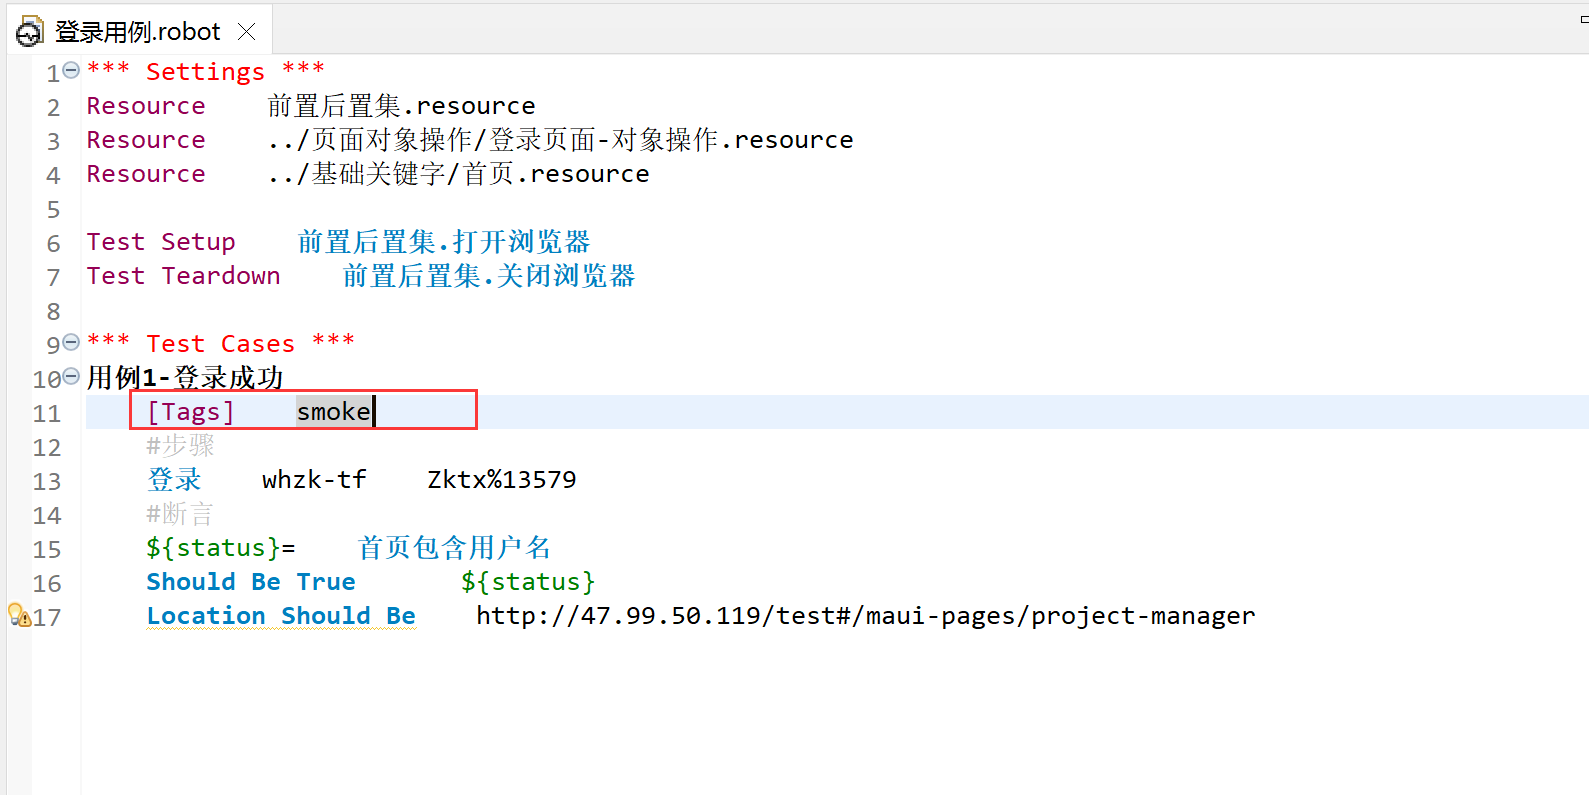Screen dimensions: 1589x795
Task: Click the ${status} argument on line 16
Action: (528, 582)
